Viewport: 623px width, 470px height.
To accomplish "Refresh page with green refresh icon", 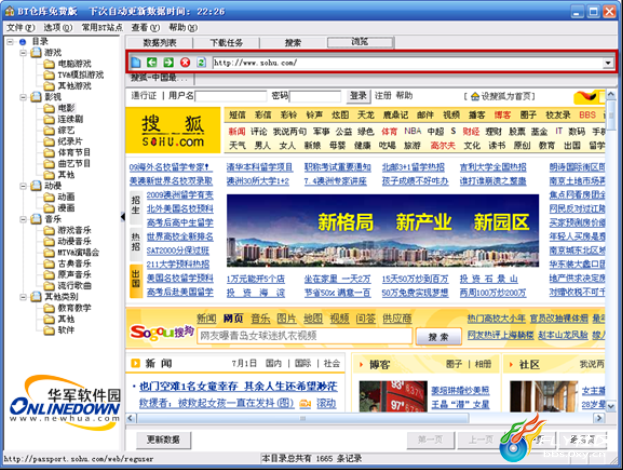I will click(x=201, y=62).
